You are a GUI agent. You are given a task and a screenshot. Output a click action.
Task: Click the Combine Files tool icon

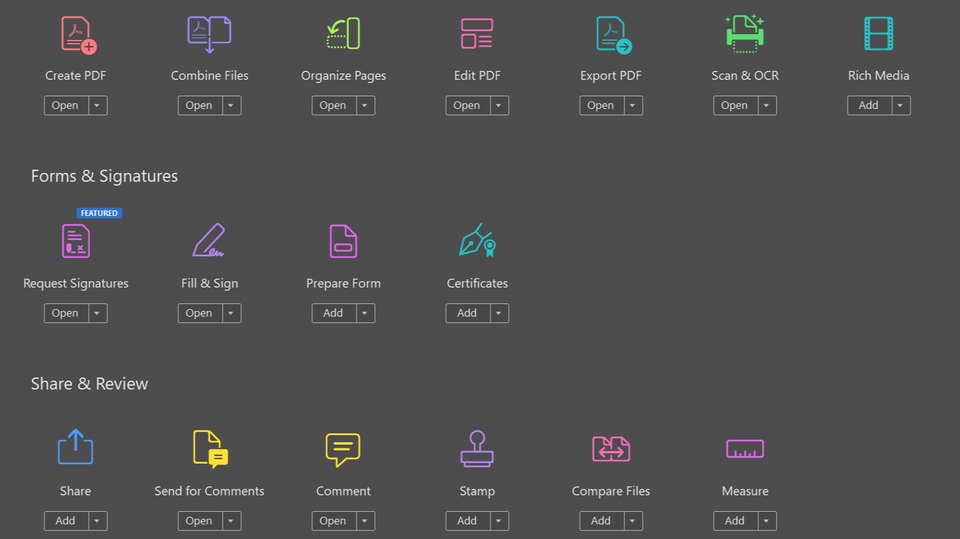tap(209, 34)
